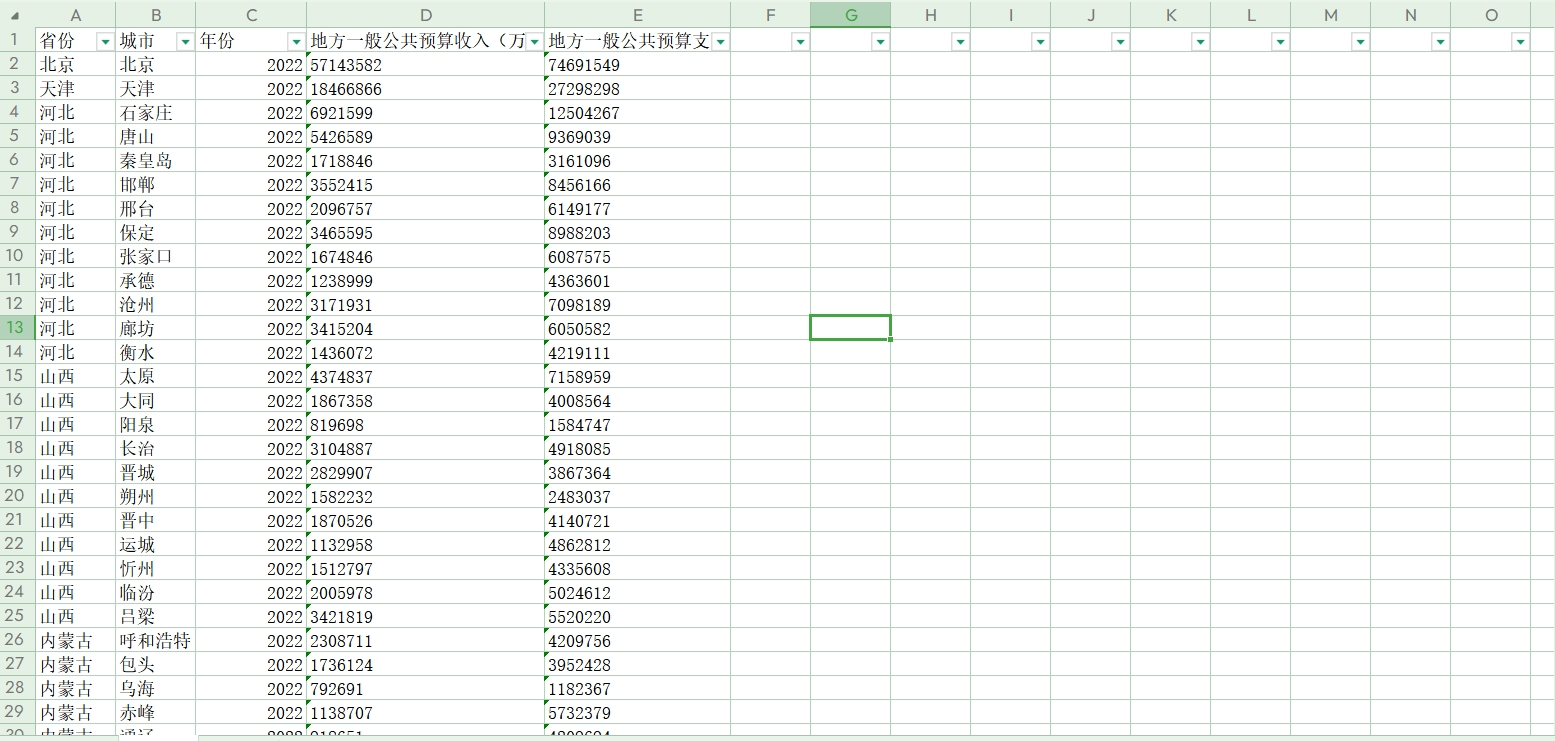
Task: Open the filter dropdown in column F
Action: (800, 41)
